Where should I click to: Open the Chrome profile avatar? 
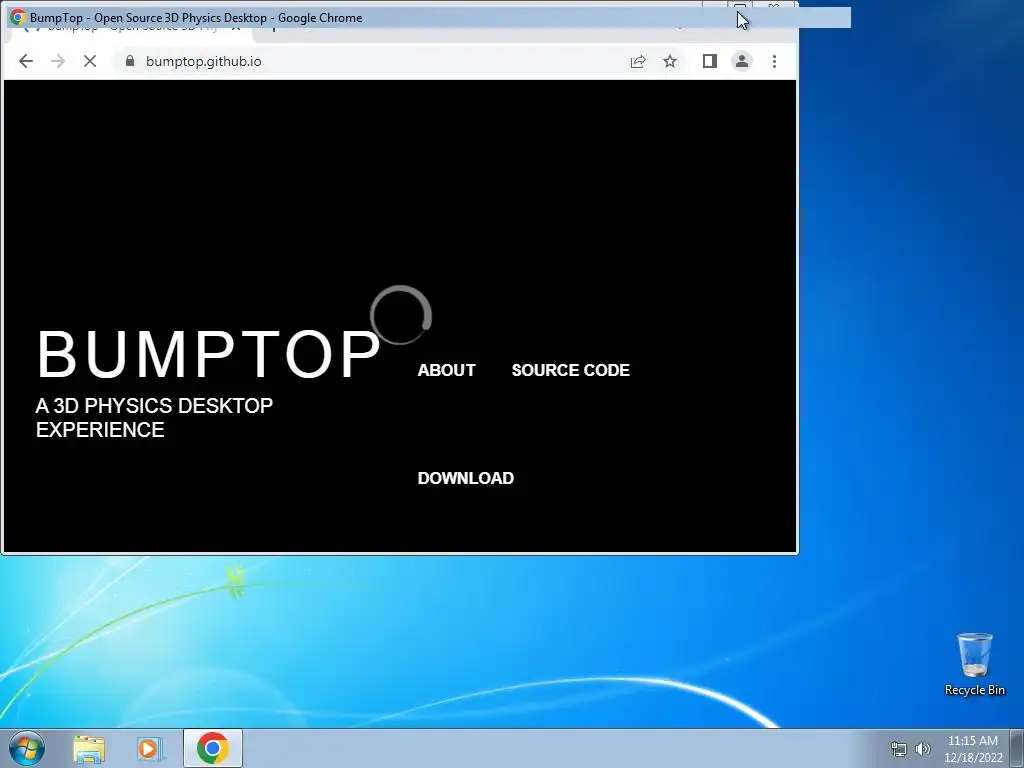click(x=741, y=61)
